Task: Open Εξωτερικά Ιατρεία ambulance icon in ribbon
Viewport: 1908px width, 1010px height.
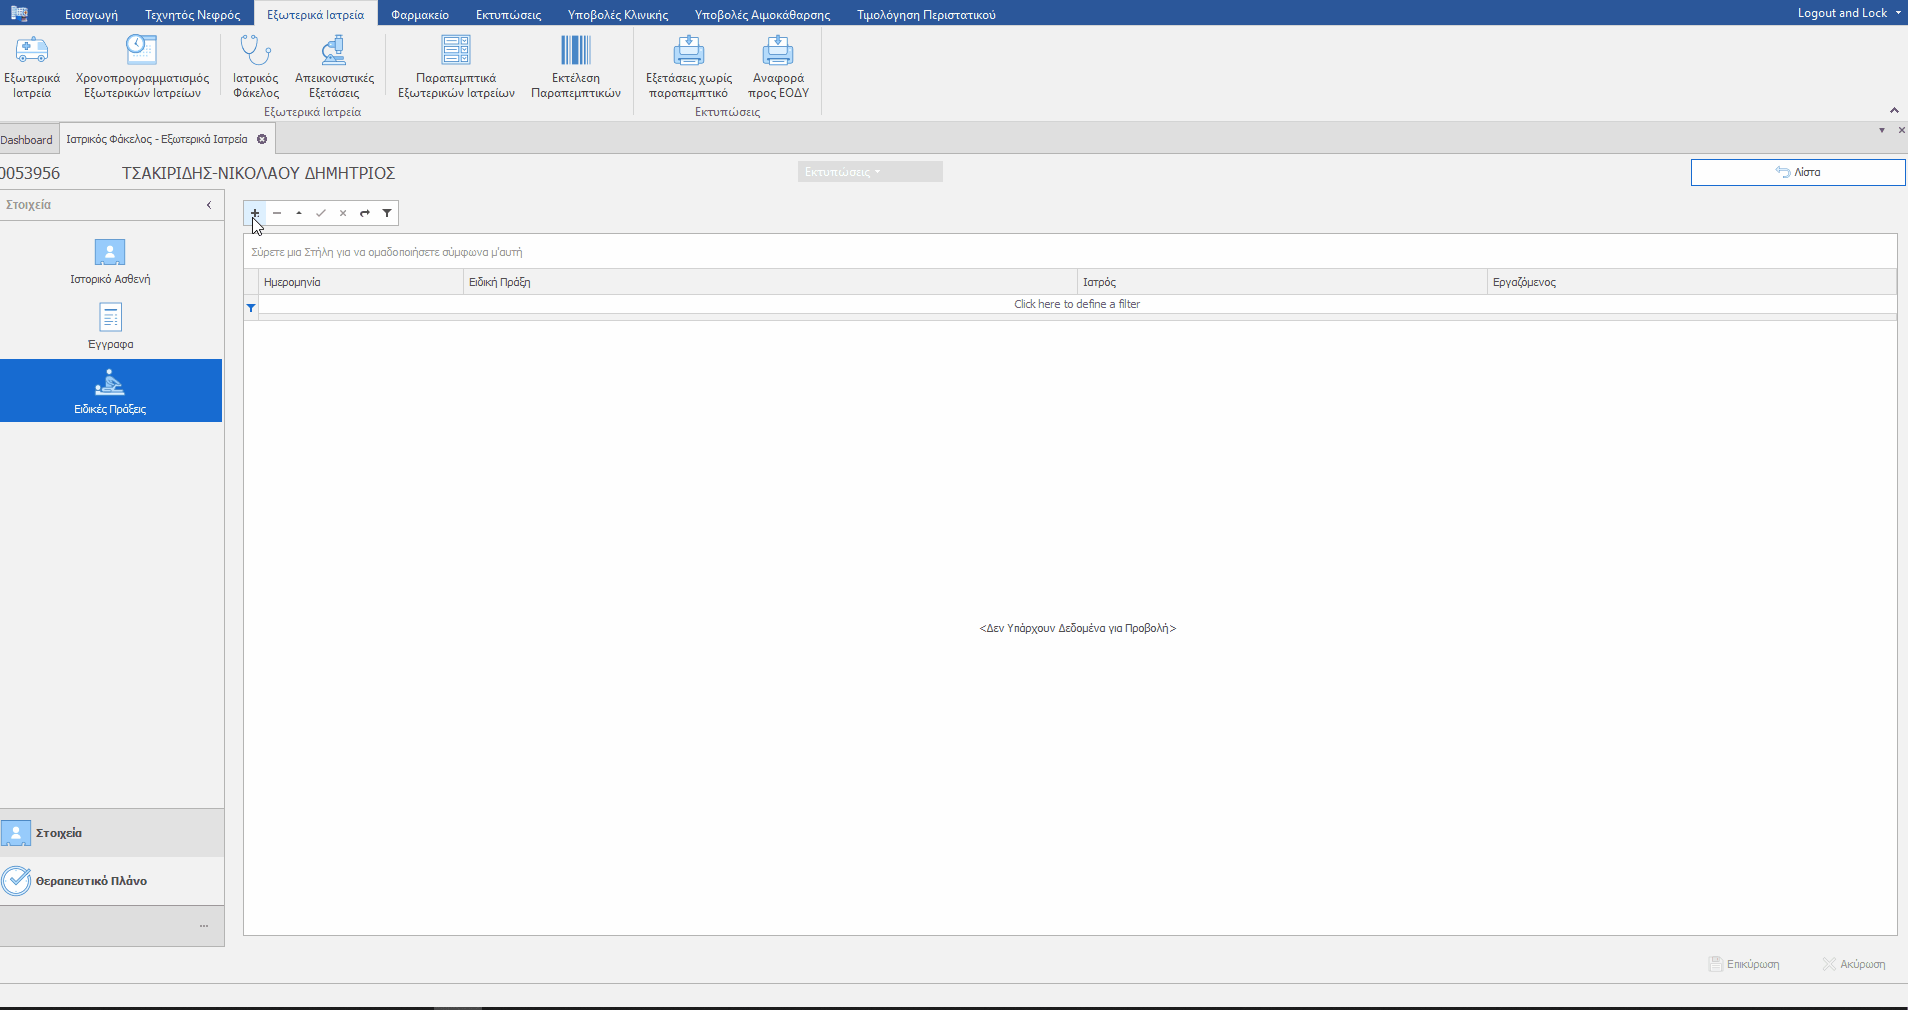Action: (x=32, y=50)
